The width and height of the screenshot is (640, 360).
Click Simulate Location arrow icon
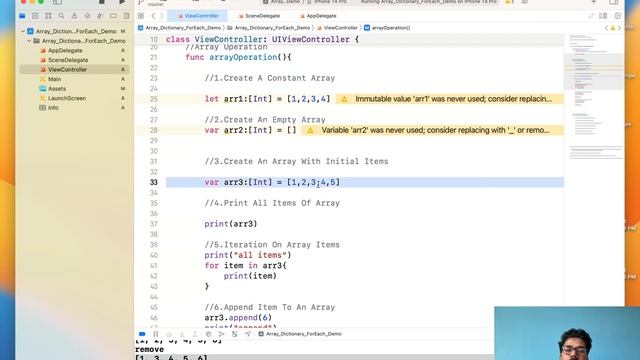pyautogui.click(x=248, y=334)
